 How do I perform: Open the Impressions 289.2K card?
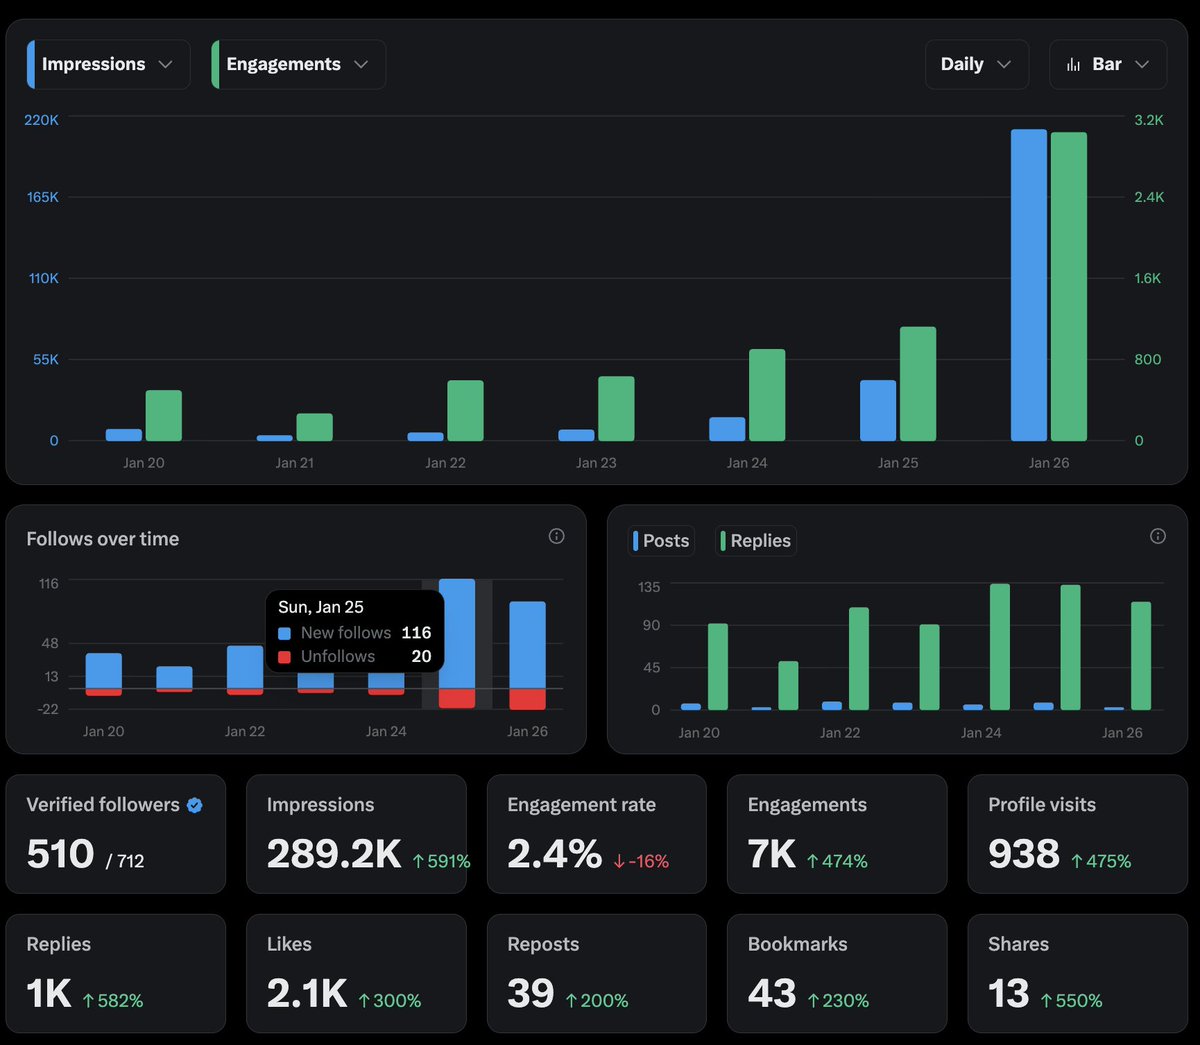click(x=356, y=834)
